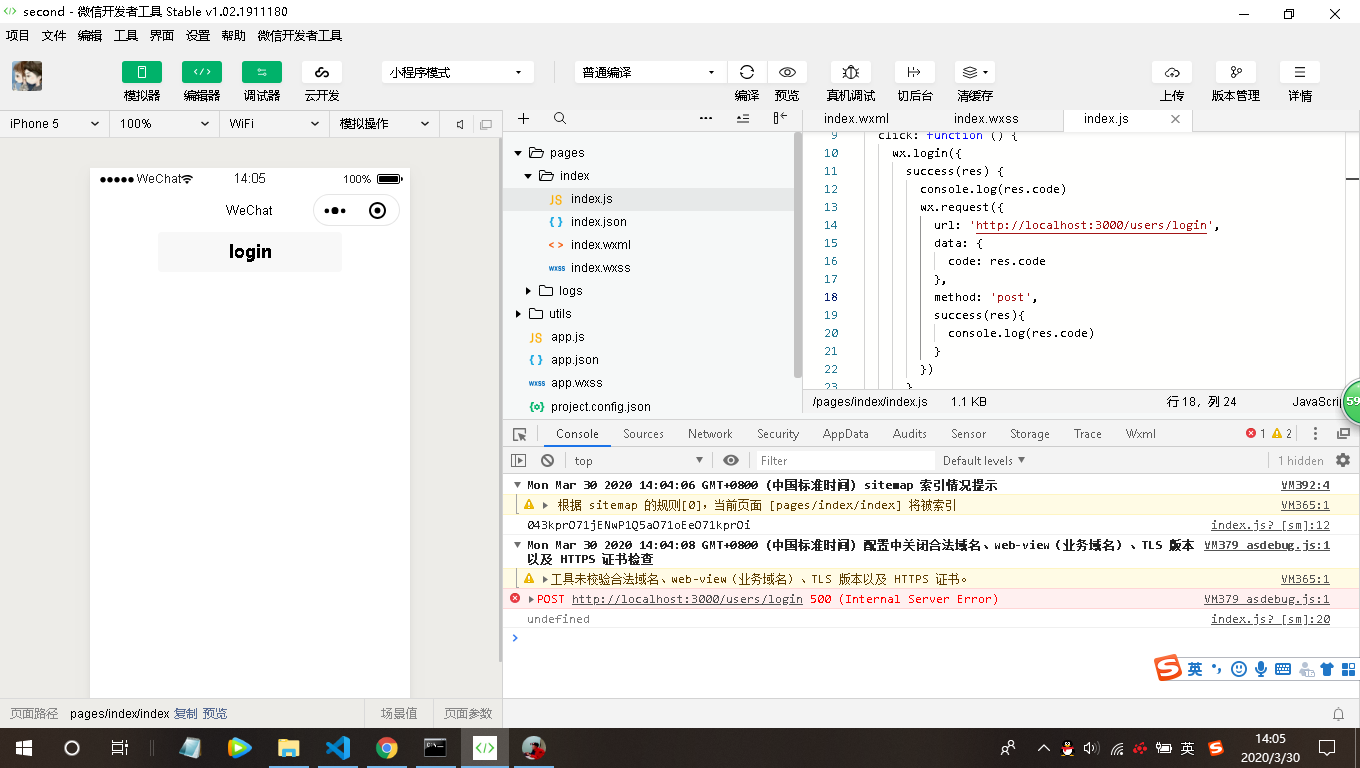Open the file tree more options menu
Screen dimensions: 1360x768
coord(706,118)
